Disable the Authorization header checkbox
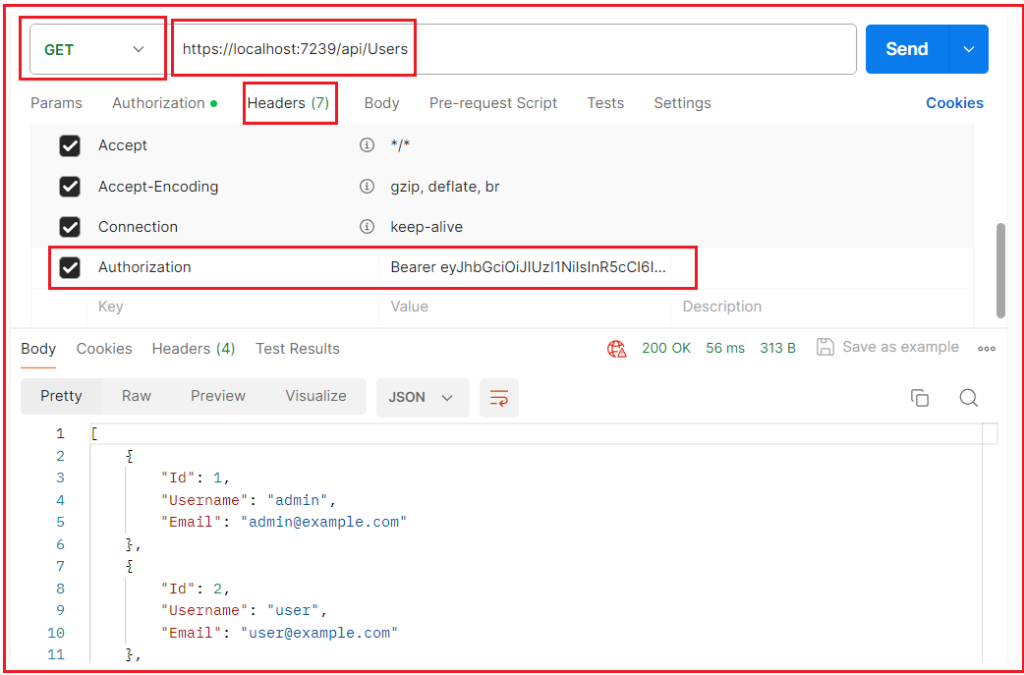1024x675 pixels. point(69,268)
